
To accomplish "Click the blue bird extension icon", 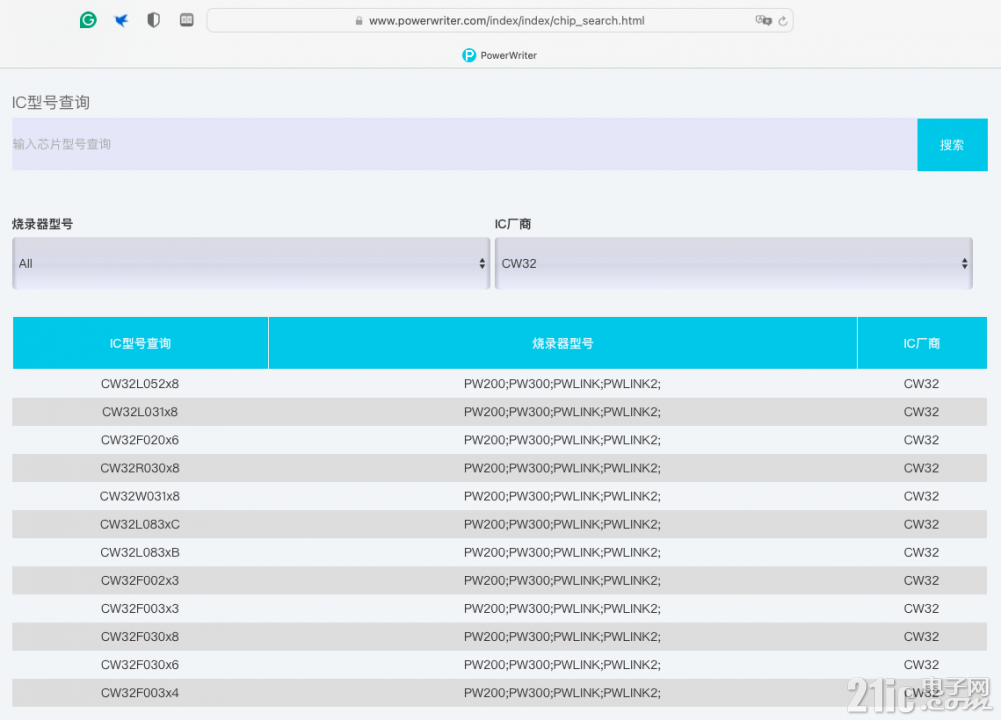I will [x=121, y=20].
